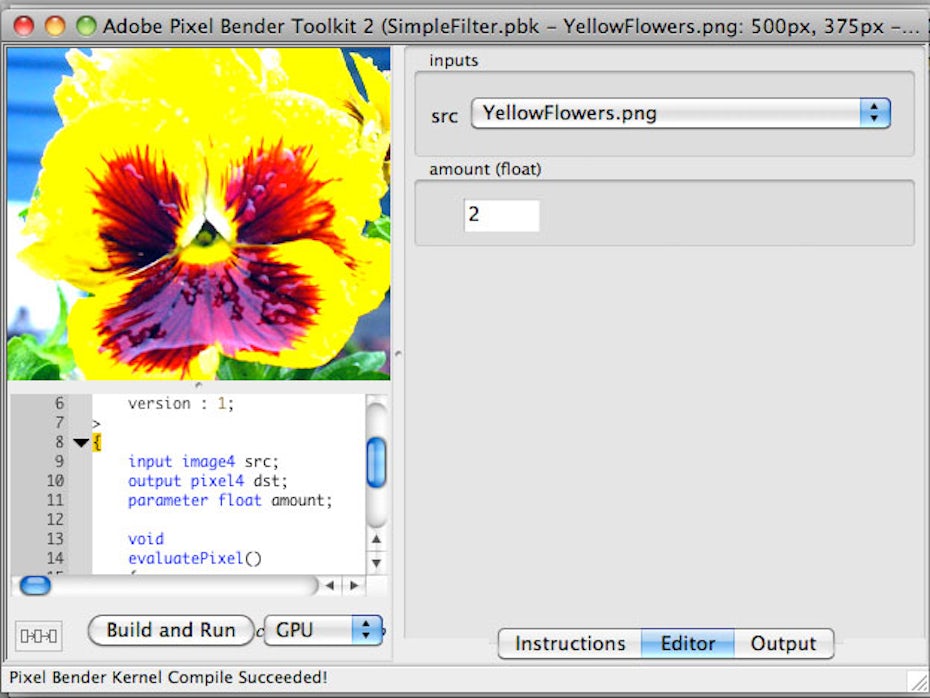Click the graph view icon beside Build and Run

pos(39,635)
